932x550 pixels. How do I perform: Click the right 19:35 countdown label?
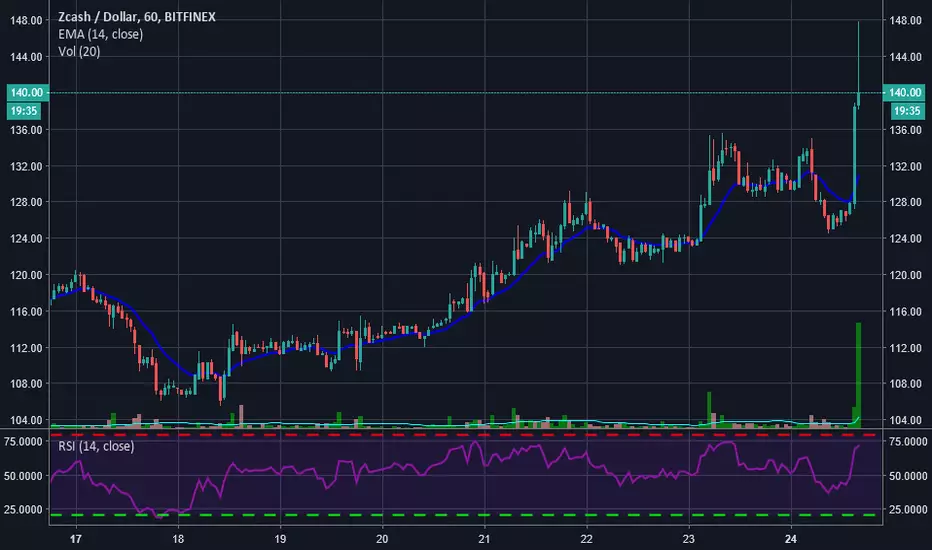click(x=908, y=111)
